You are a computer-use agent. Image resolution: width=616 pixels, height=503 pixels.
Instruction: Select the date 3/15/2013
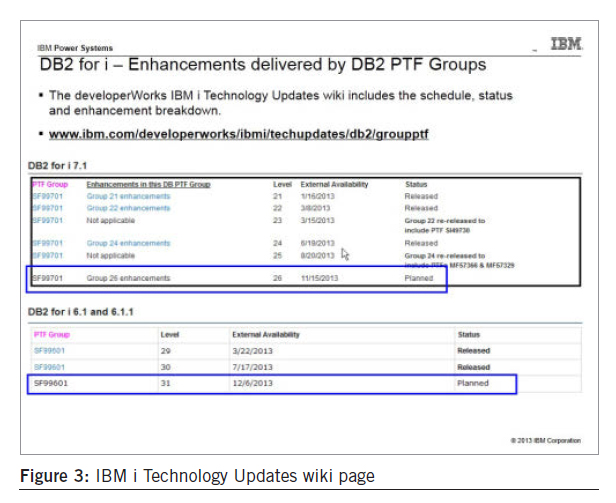317,220
